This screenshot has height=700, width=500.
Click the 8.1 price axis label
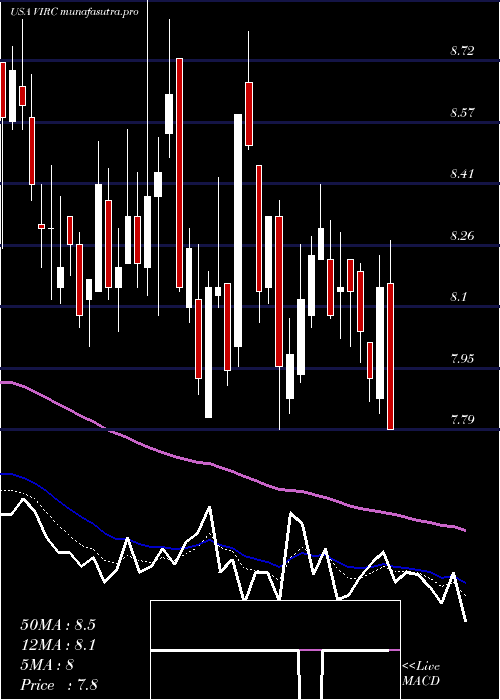click(459, 296)
